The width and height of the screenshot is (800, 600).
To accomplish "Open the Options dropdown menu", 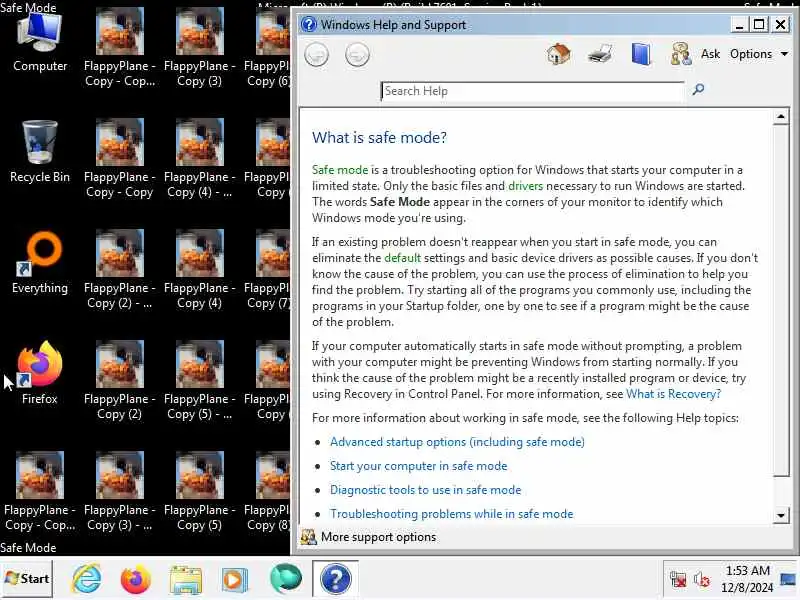I will pyautogui.click(x=758, y=54).
